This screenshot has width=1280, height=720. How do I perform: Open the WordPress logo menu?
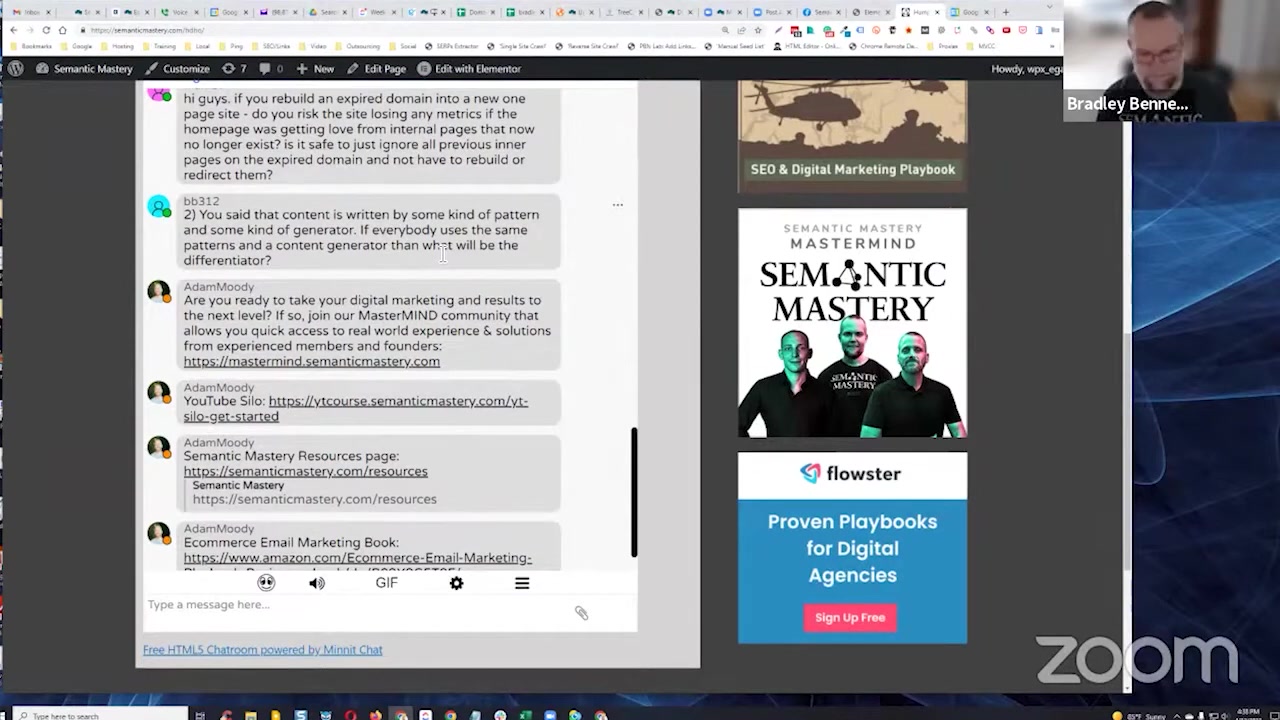click(x=16, y=69)
